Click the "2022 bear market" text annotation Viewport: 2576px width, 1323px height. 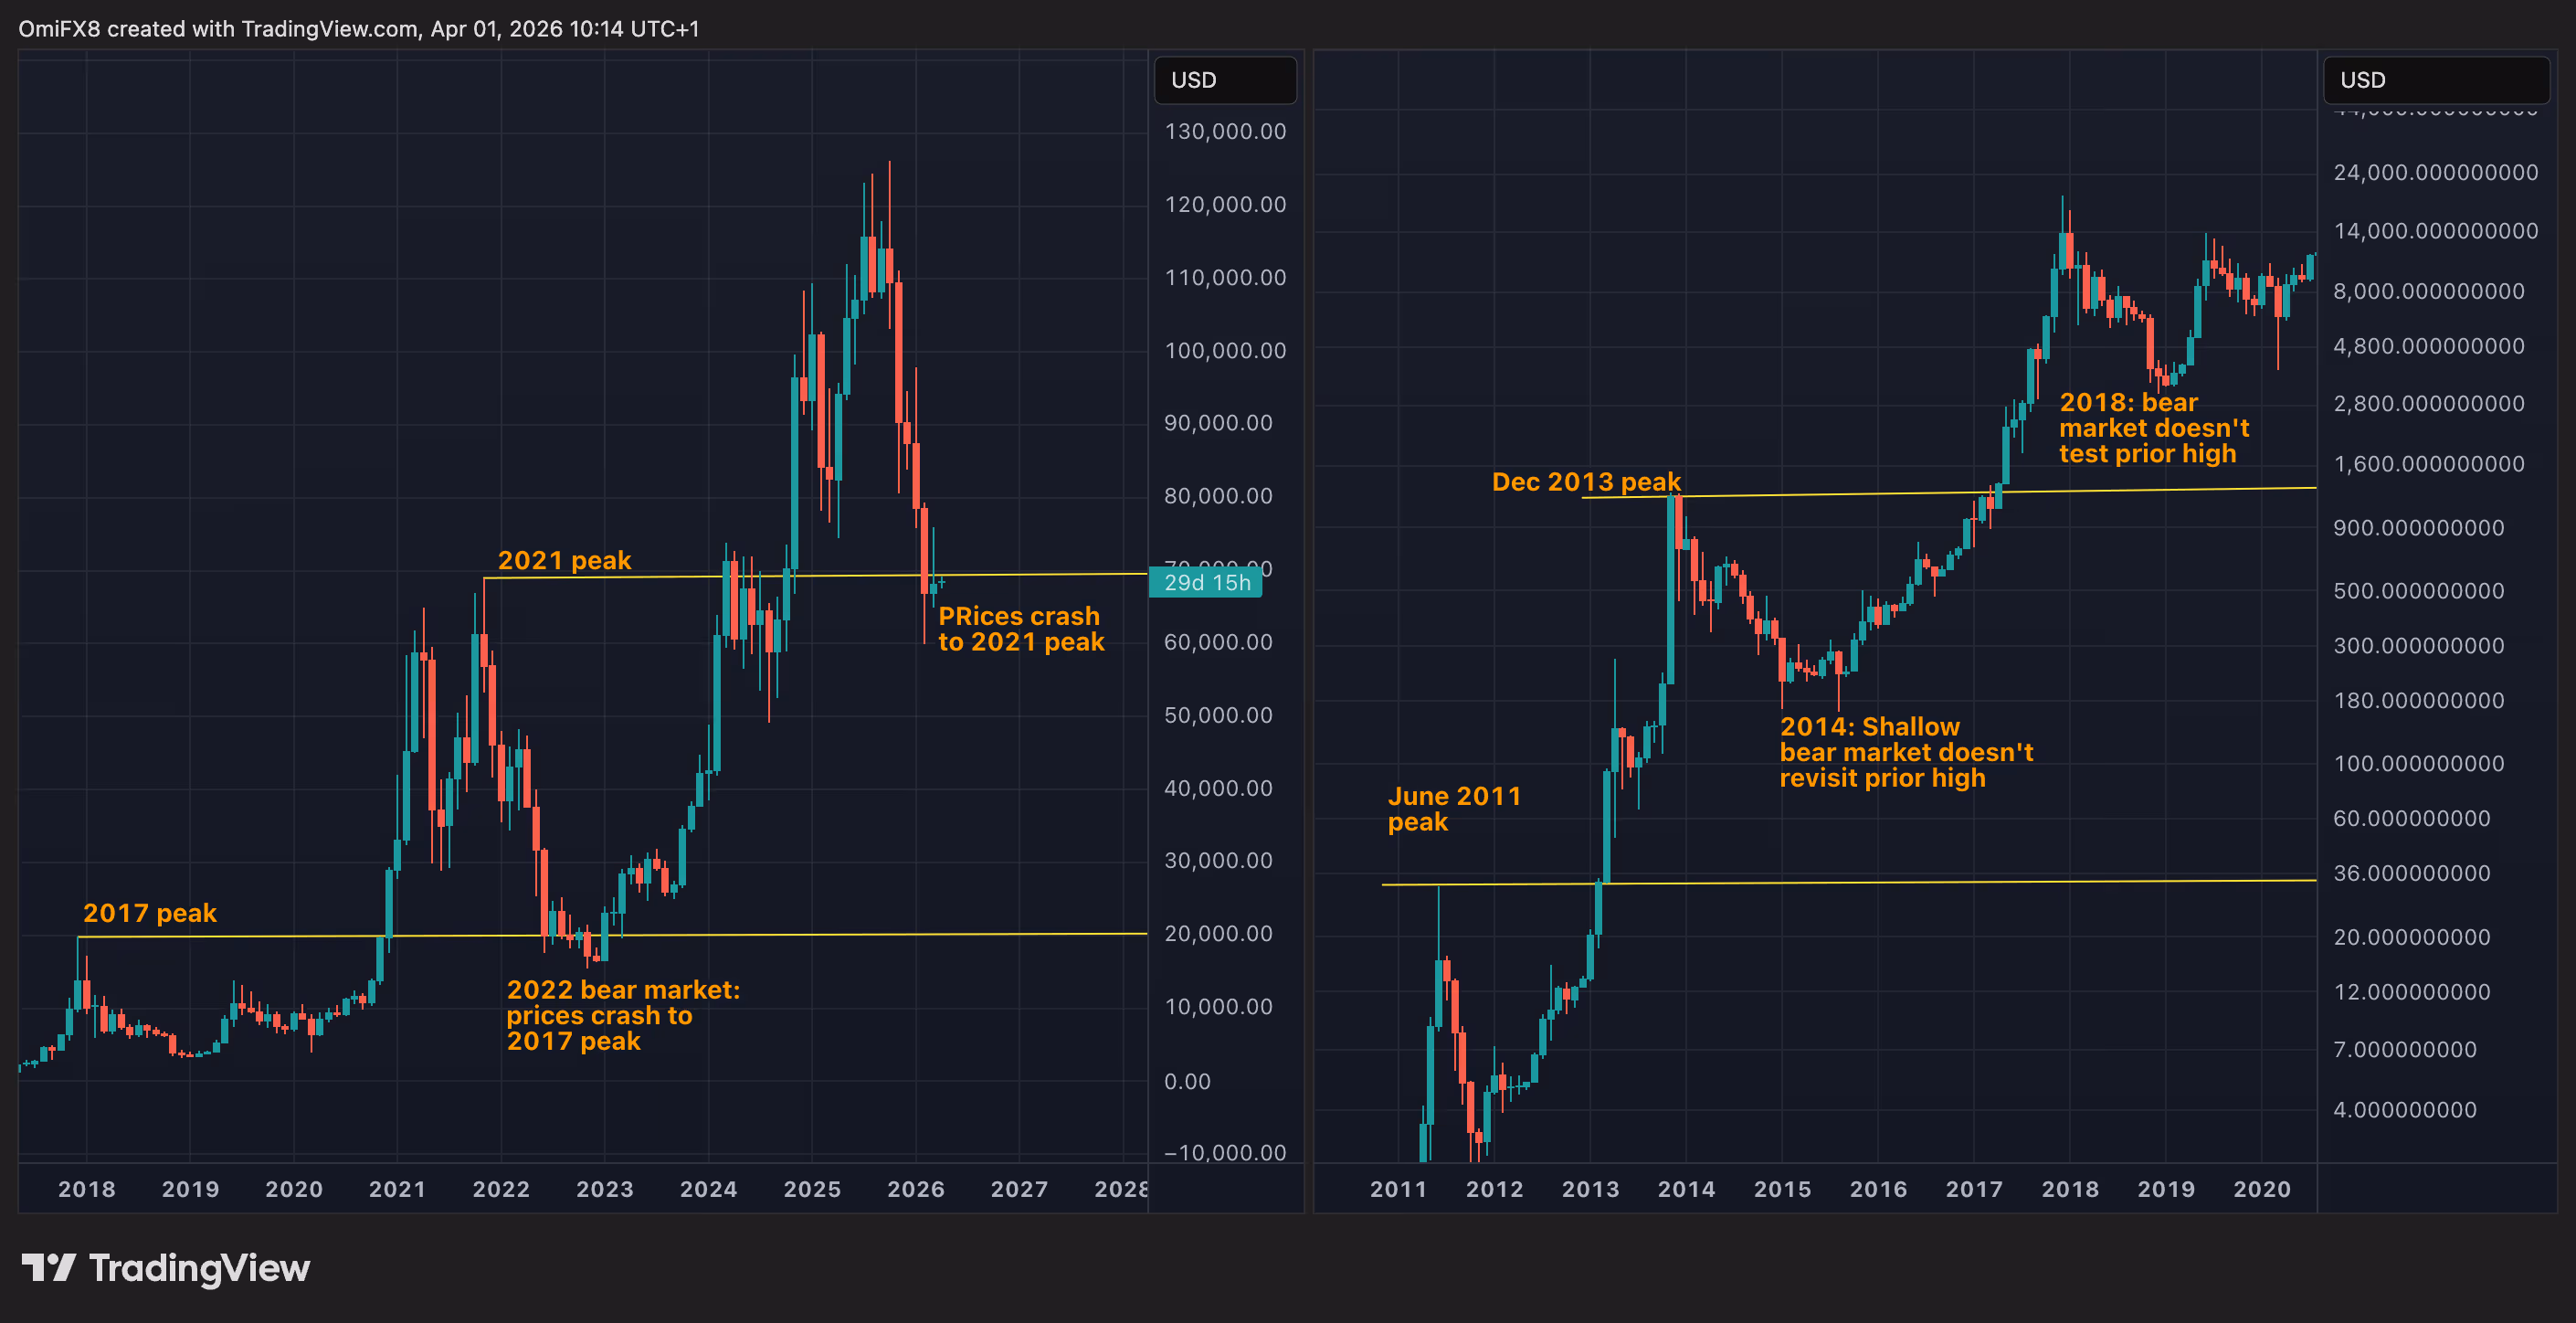tap(622, 1015)
